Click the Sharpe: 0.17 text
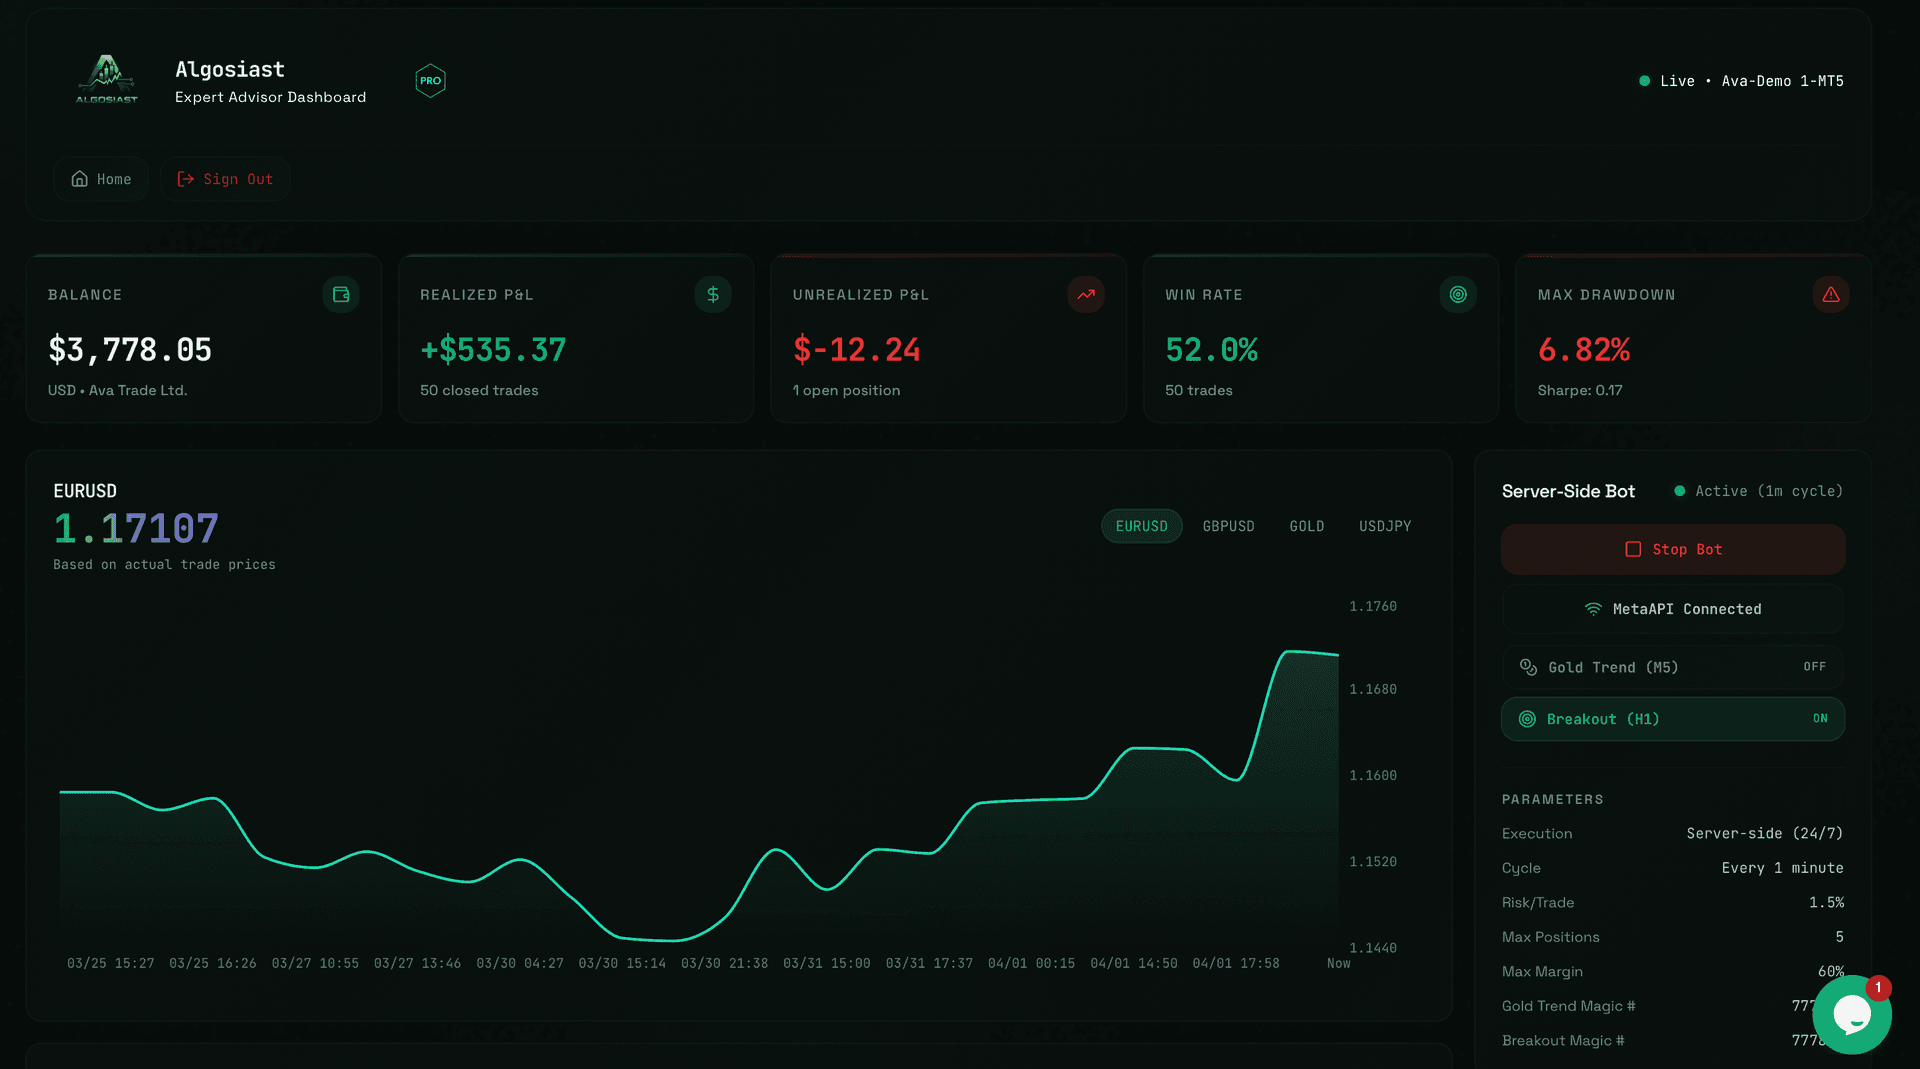Screen dimensions: 1920x1069 pos(1580,390)
